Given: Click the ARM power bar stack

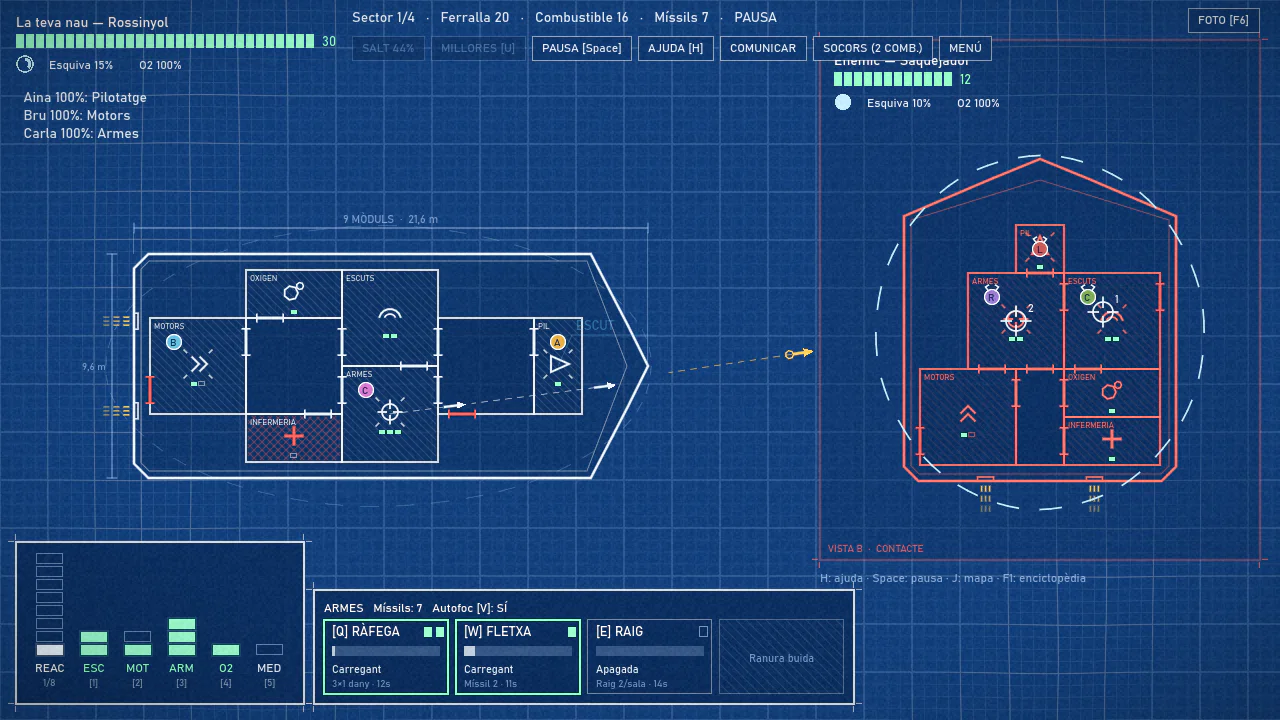Looking at the screenshot, I should click(x=182, y=637).
